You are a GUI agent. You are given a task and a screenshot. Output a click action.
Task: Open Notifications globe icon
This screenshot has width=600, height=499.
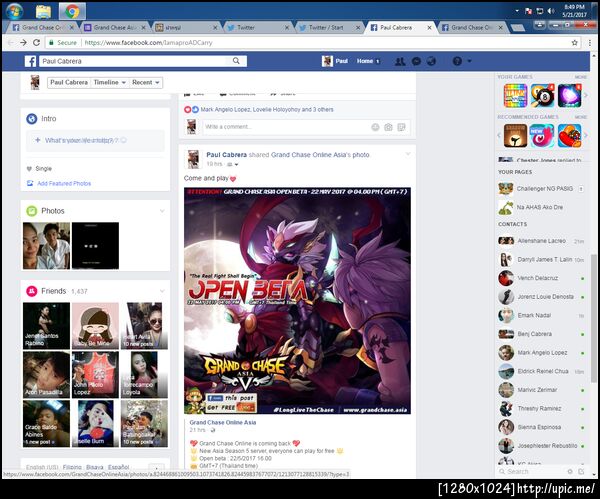click(431, 61)
